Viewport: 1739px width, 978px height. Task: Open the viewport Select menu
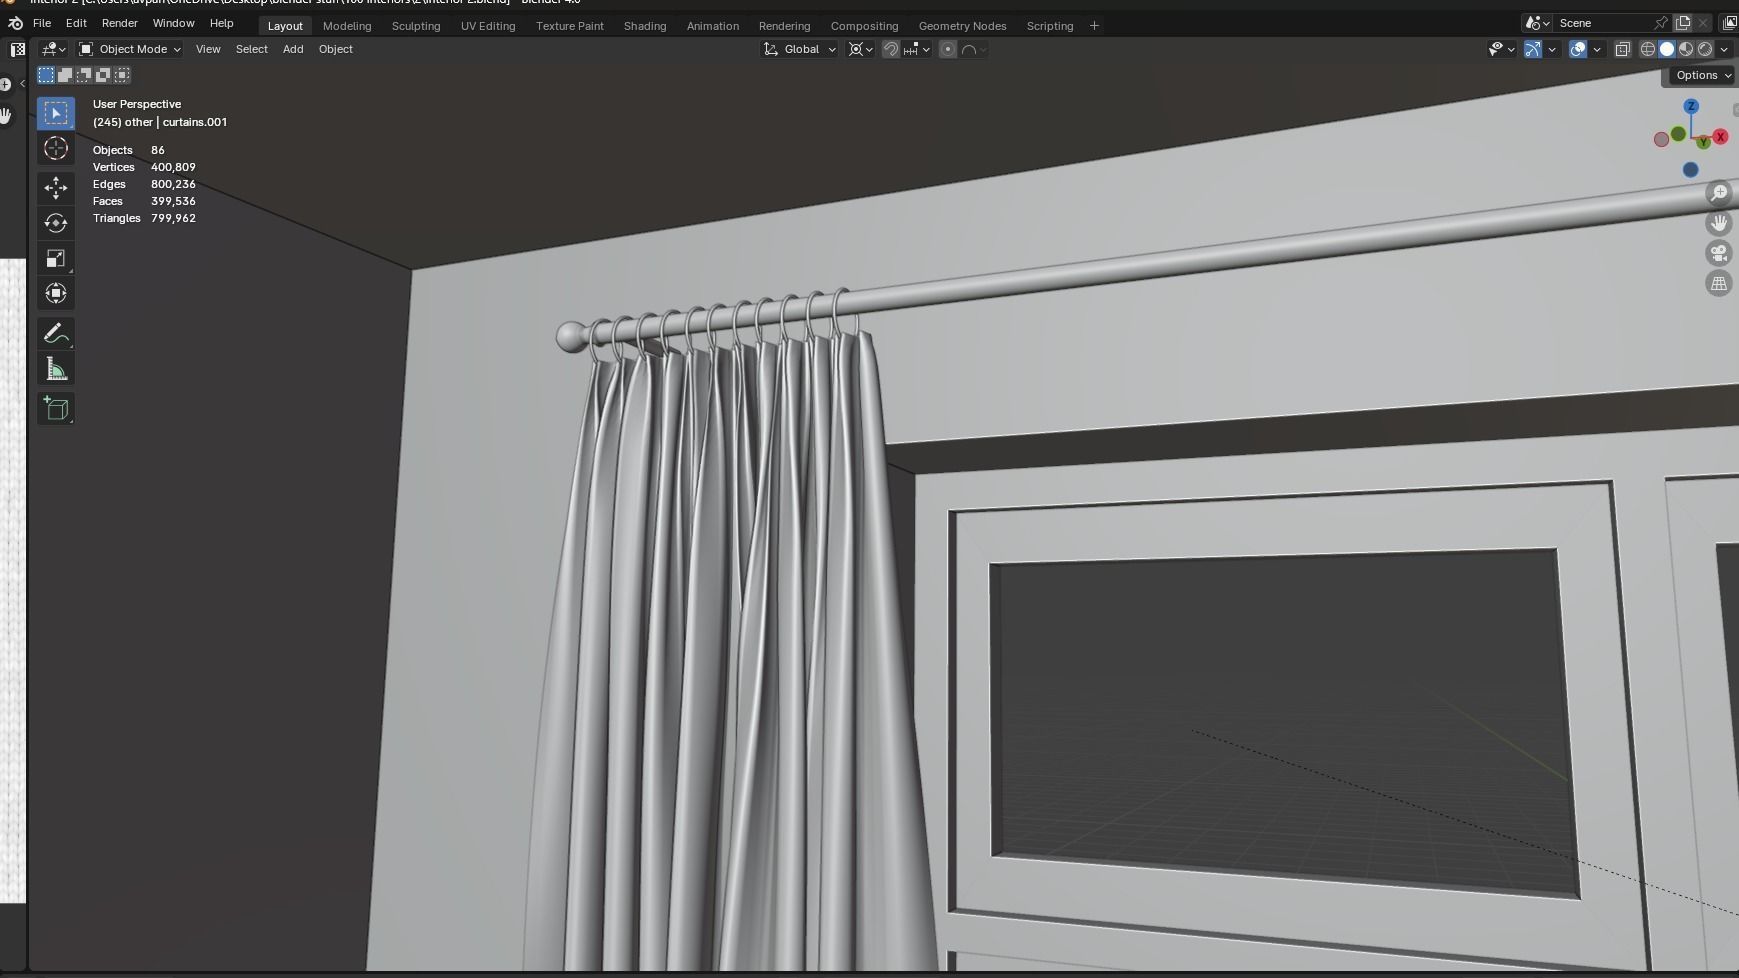(x=252, y=49)
